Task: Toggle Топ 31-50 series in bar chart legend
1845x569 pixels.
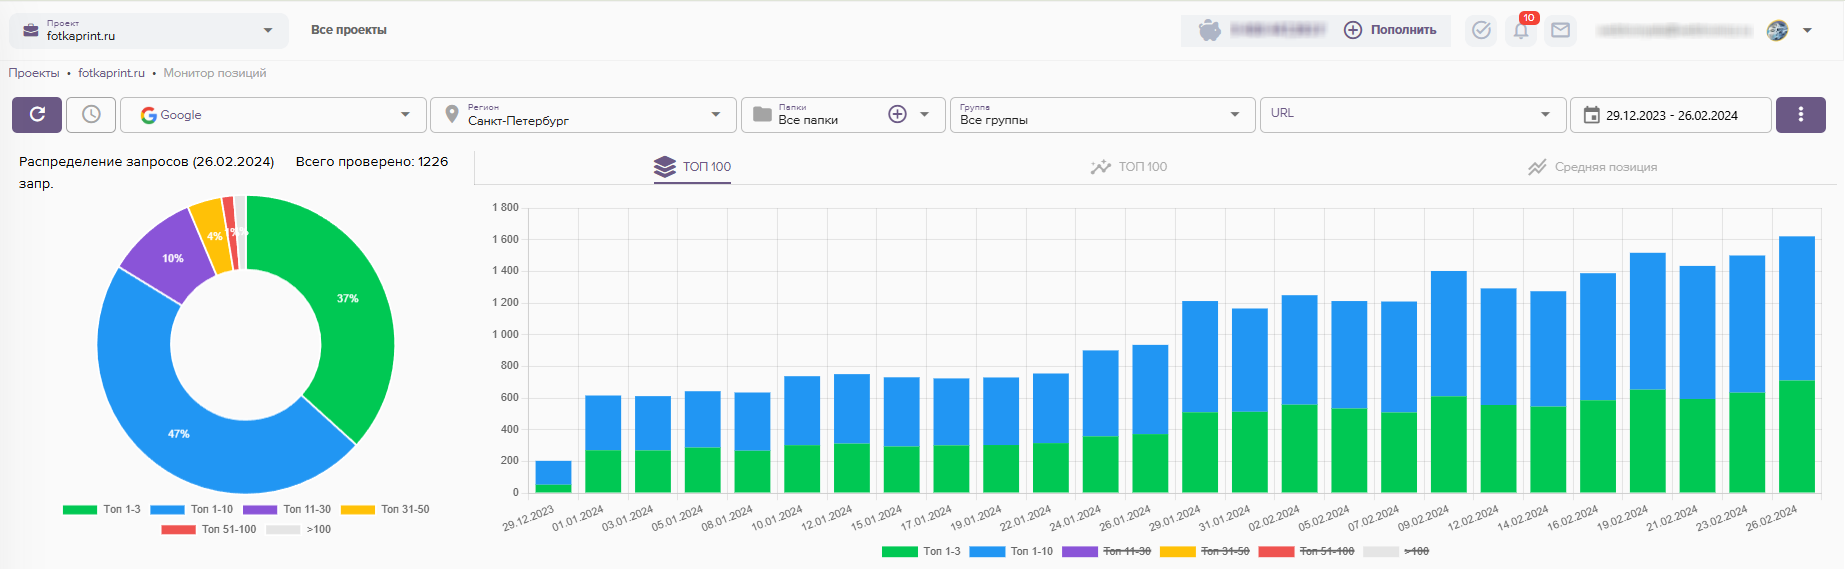Action: (1224, 551)
